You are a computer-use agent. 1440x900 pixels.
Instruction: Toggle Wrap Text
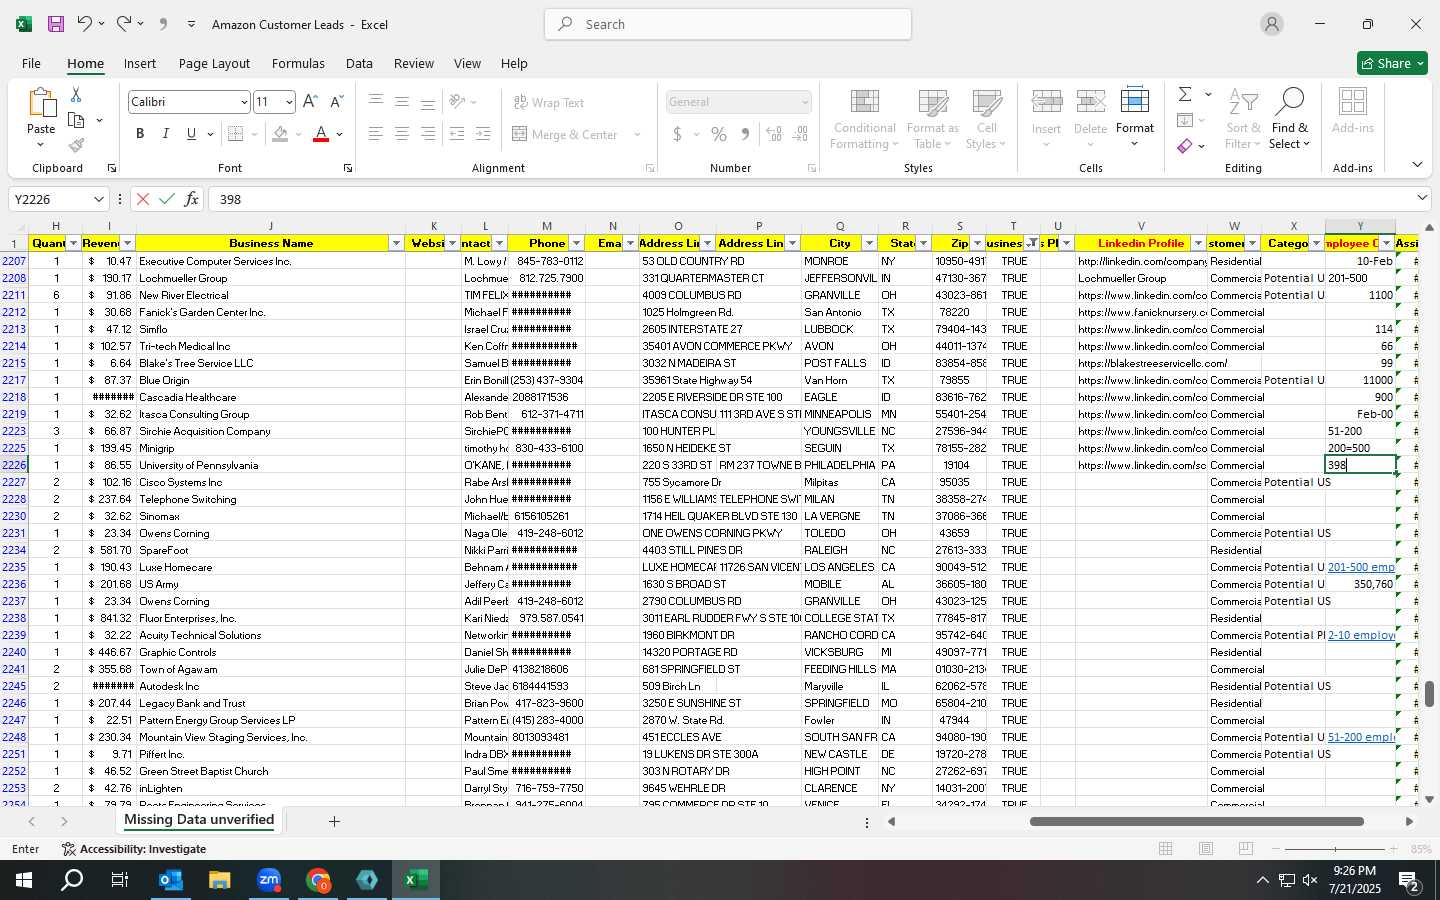pyautogui.click(x=548, y=102)
